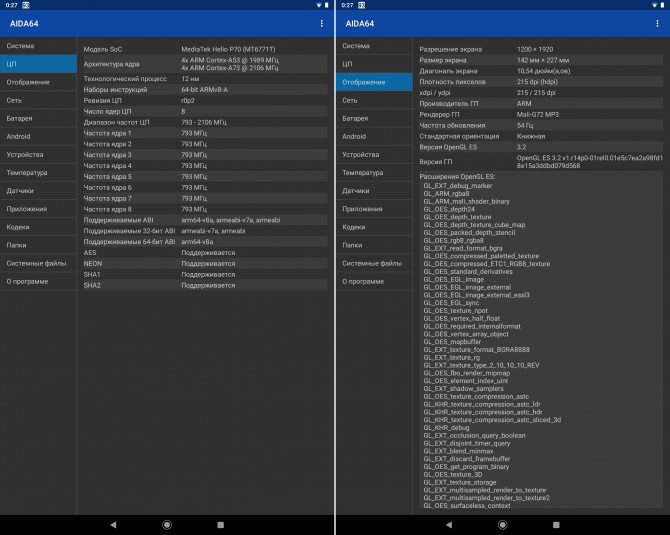The width and height of the screenshot is (670, 535).
Task: Open Отображение in left screen sidebar
Action: (38, 82)
